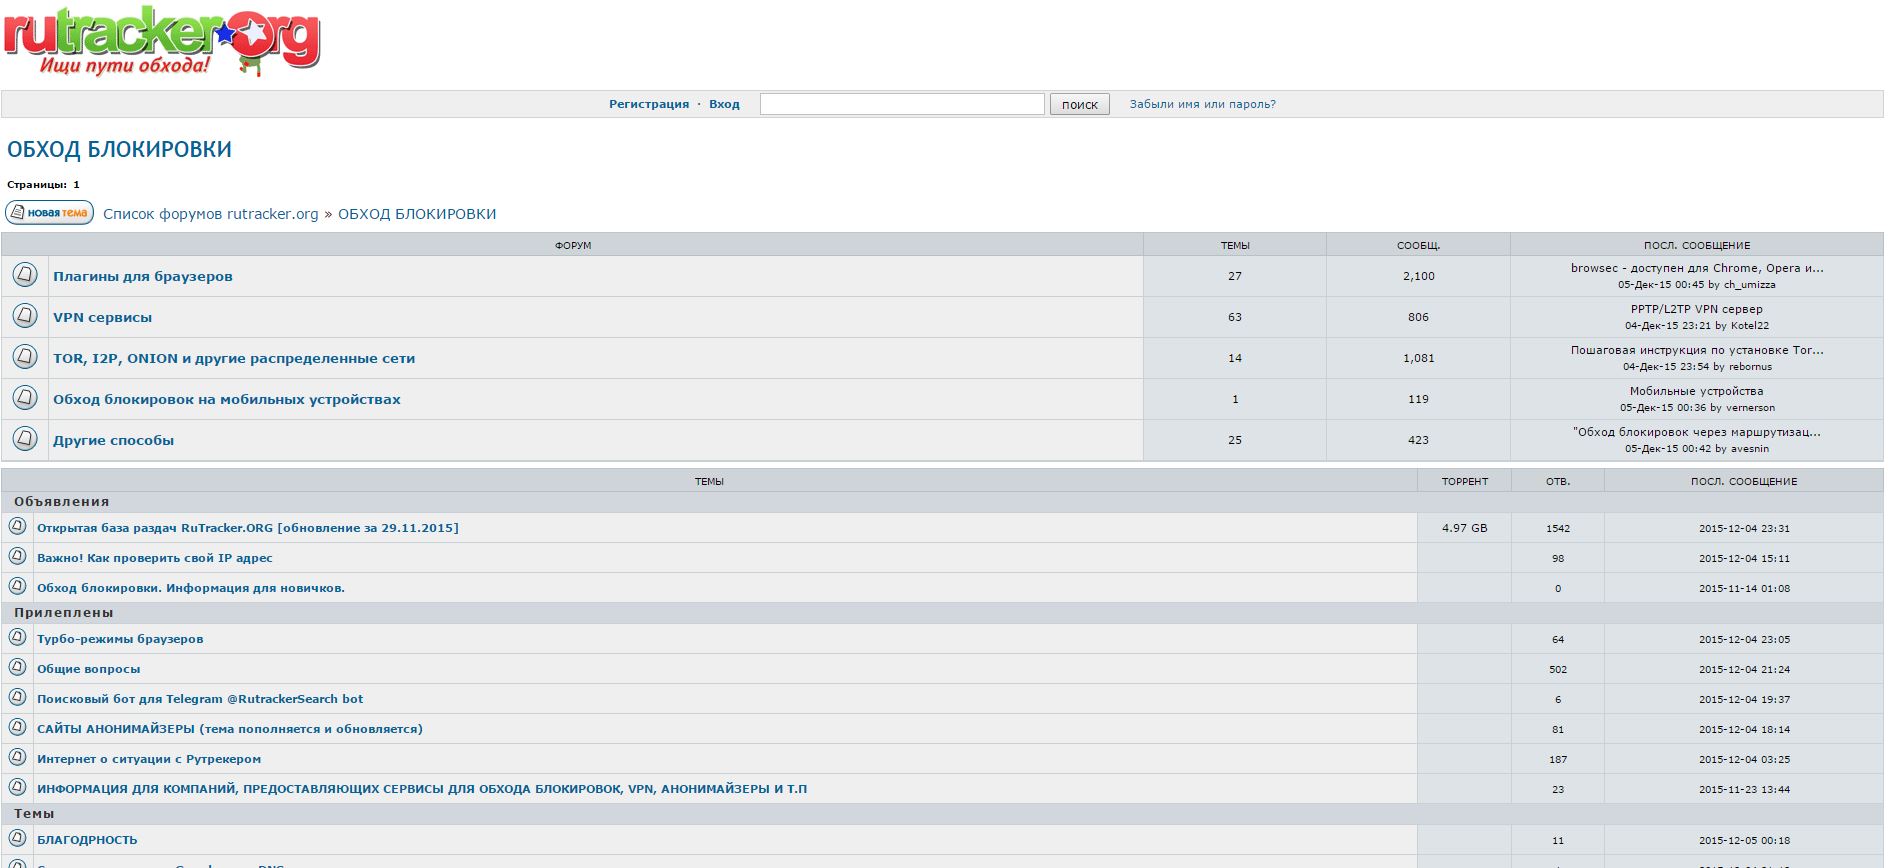This screenshot has width=1893, height=868.
Task: Open the Регистрация link
Action: (x=649, y=104)
